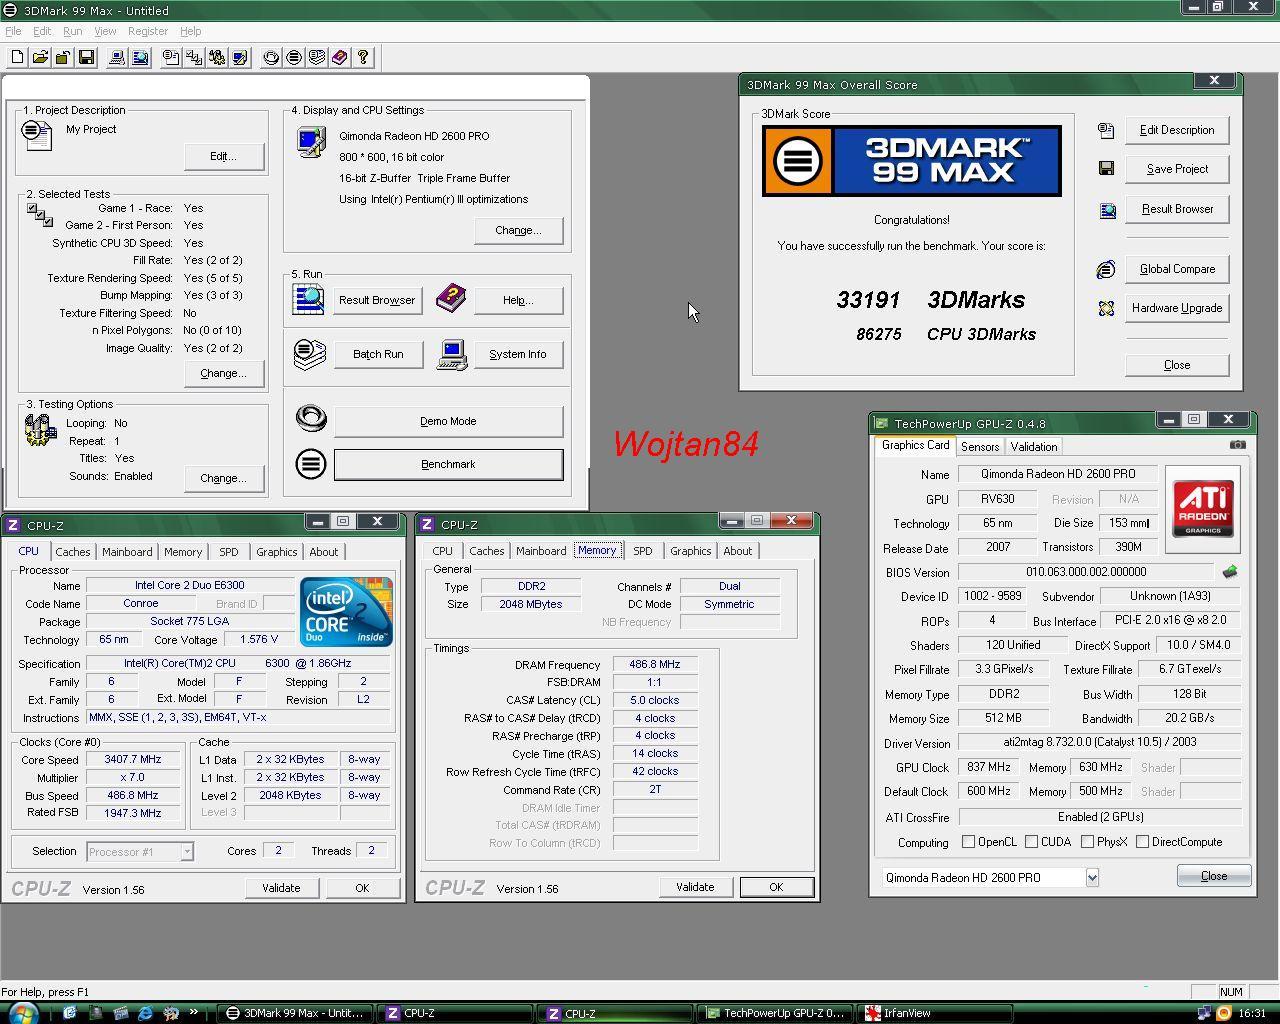Click the BIOS save icon in GPU-Z
1280x1024 pixels.
coord(1230,572)
